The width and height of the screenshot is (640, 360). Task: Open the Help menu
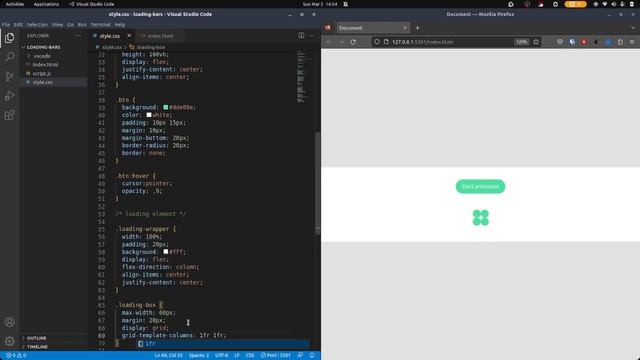tap(120, 24)
